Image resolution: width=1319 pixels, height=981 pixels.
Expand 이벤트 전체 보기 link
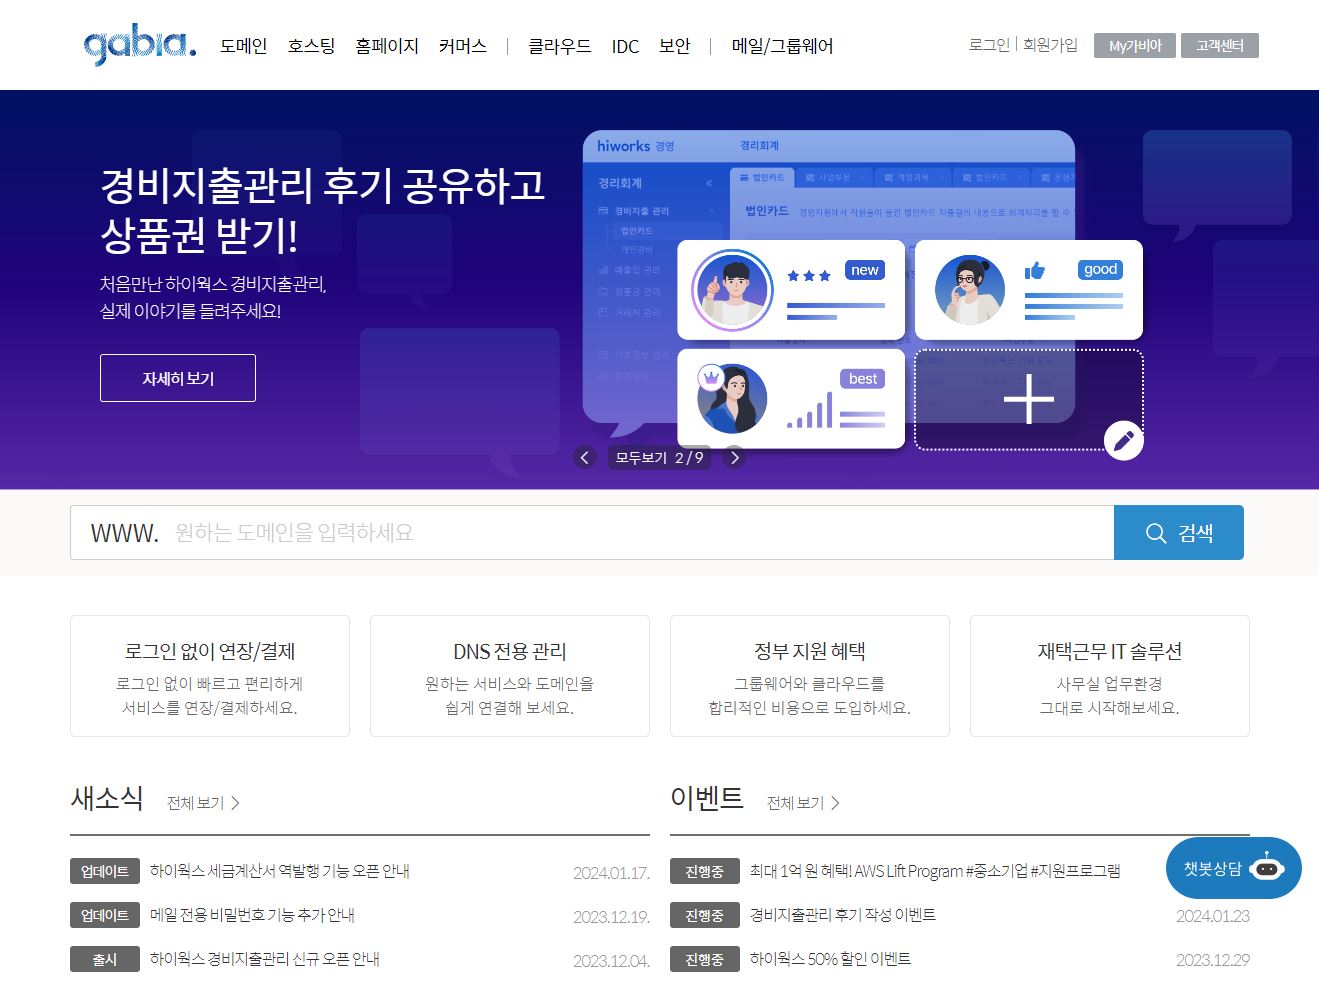803,803
